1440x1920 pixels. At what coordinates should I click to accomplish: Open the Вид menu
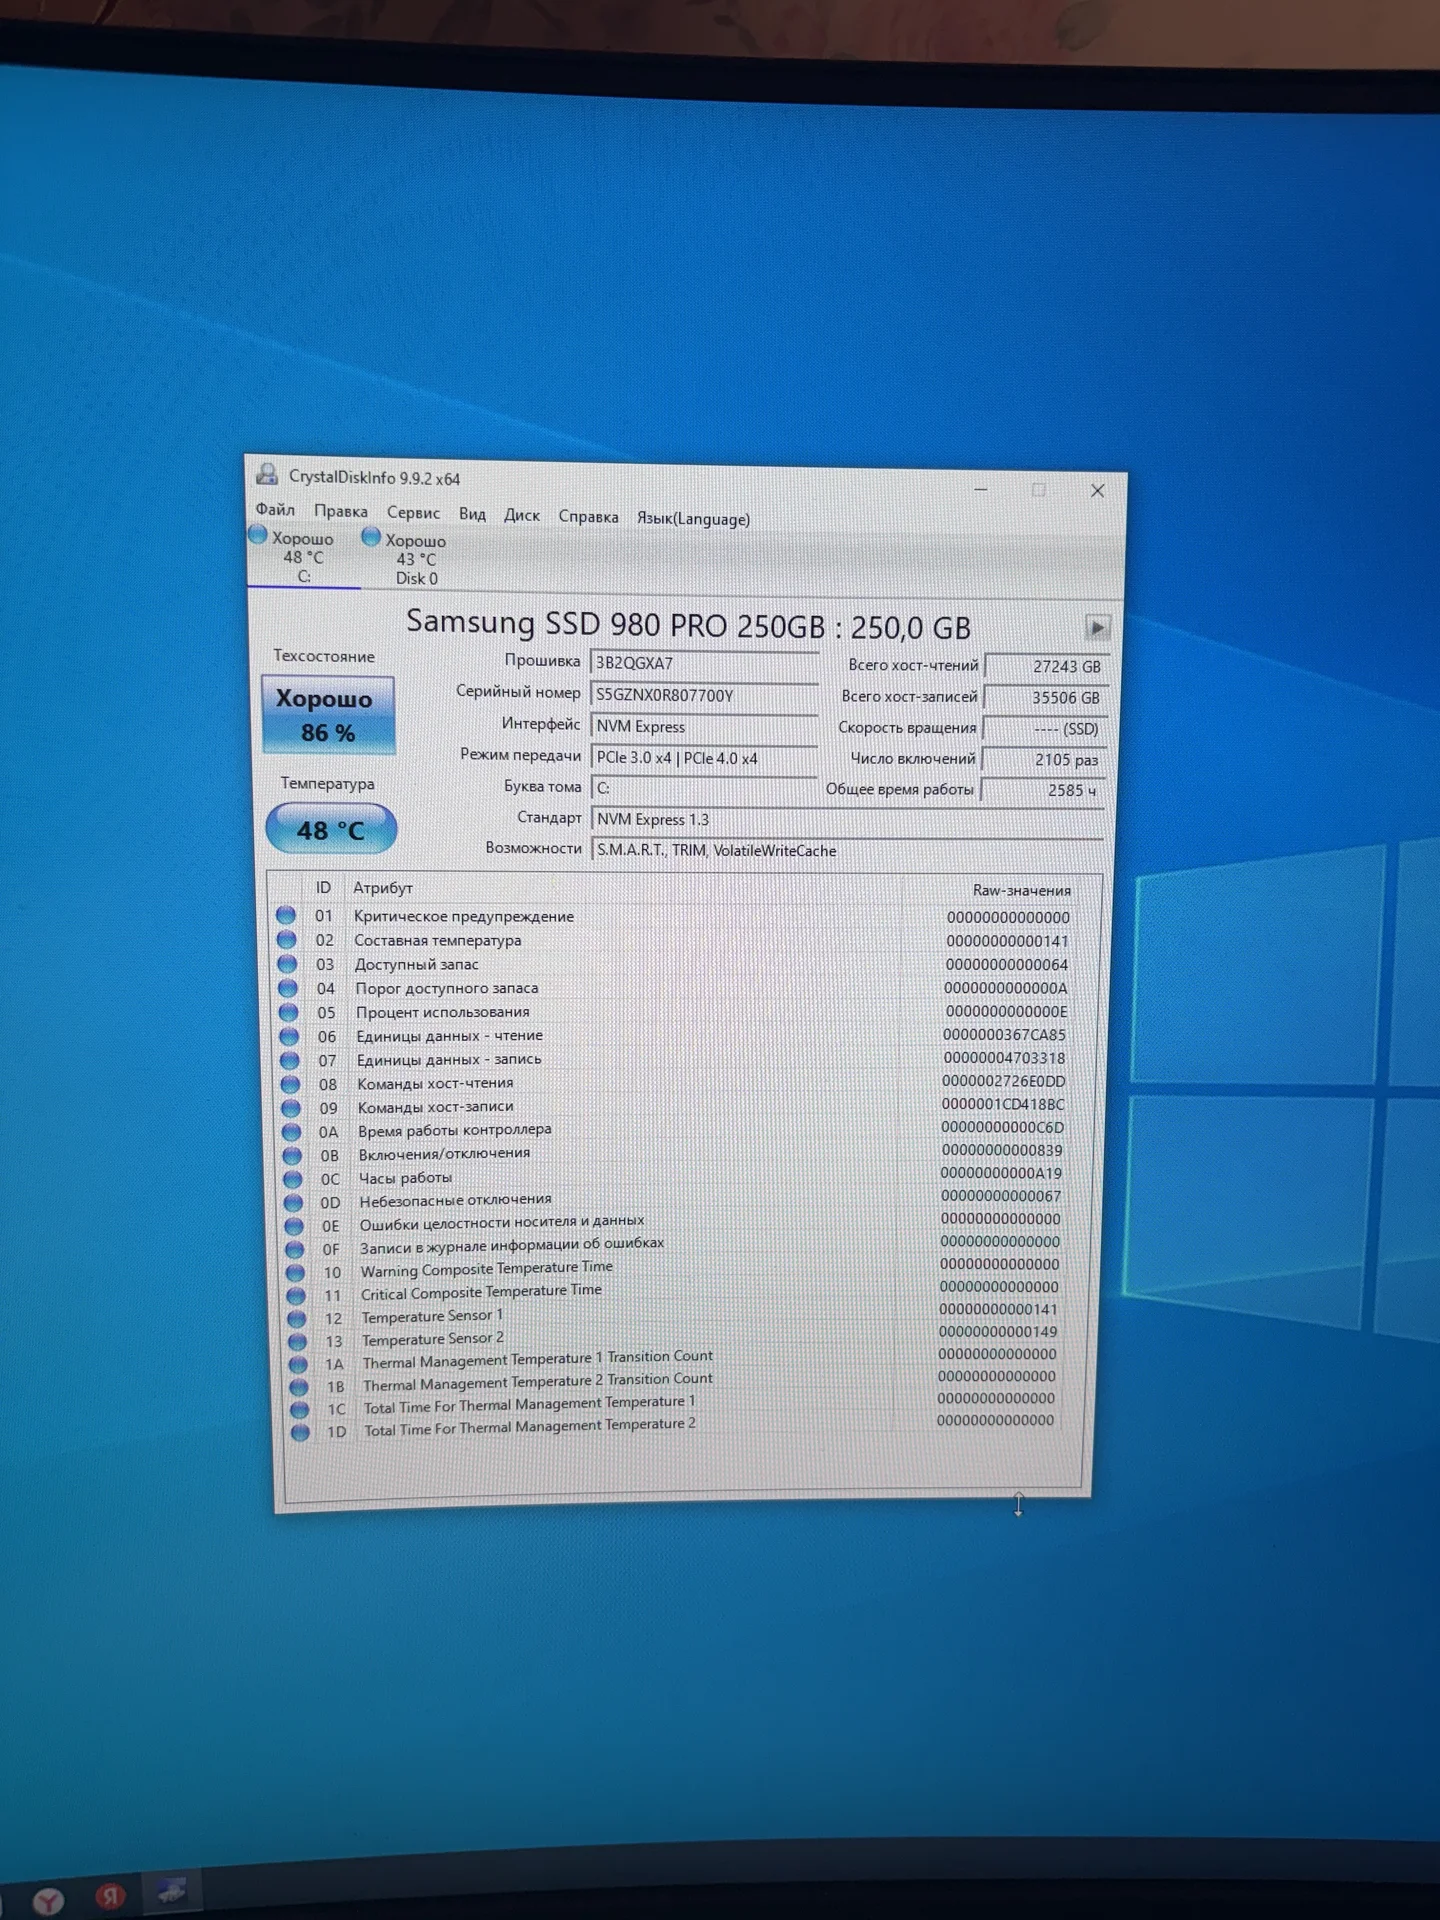click(472, 514)
